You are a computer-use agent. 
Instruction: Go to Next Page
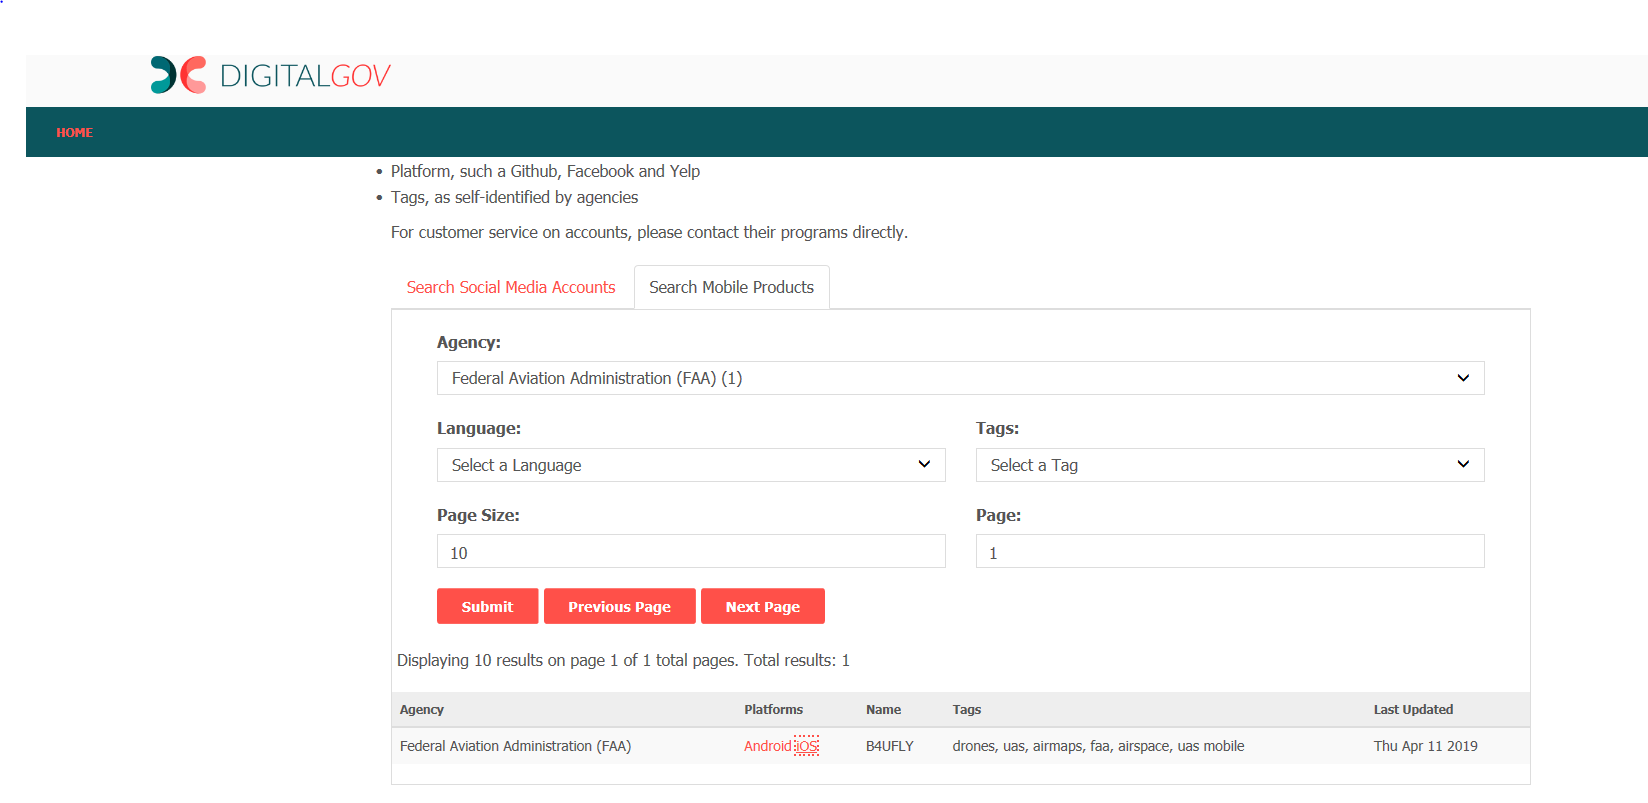762,607
